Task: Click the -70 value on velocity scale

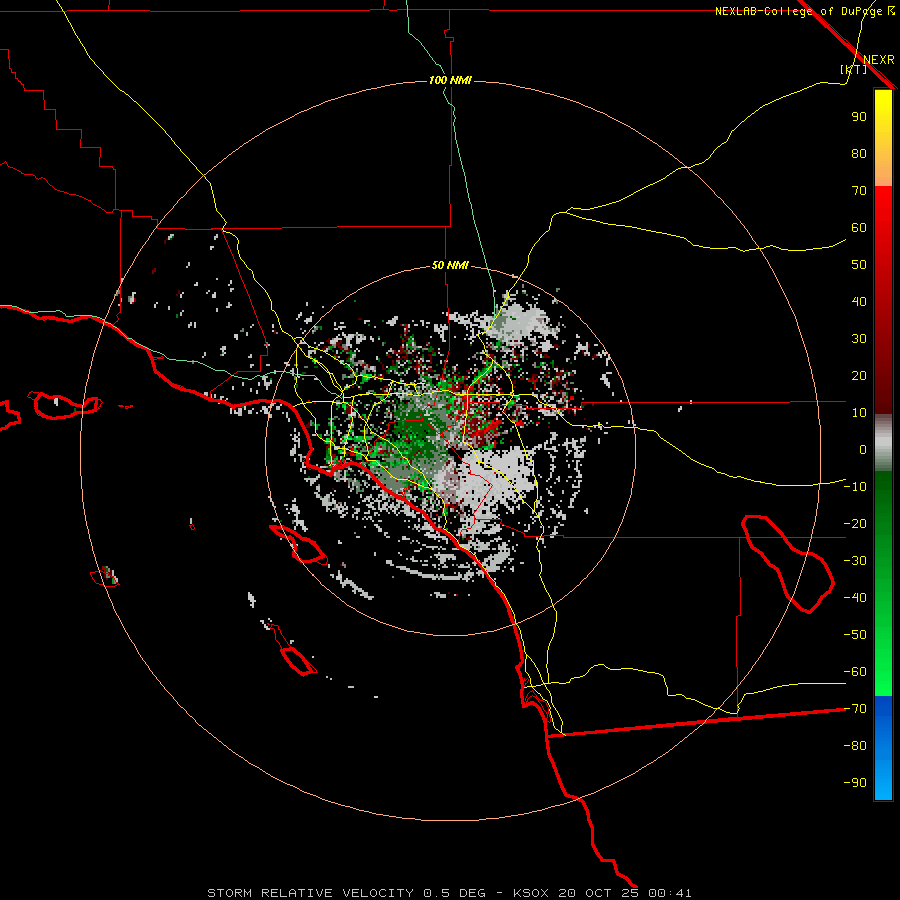Action: coord(855,709)
